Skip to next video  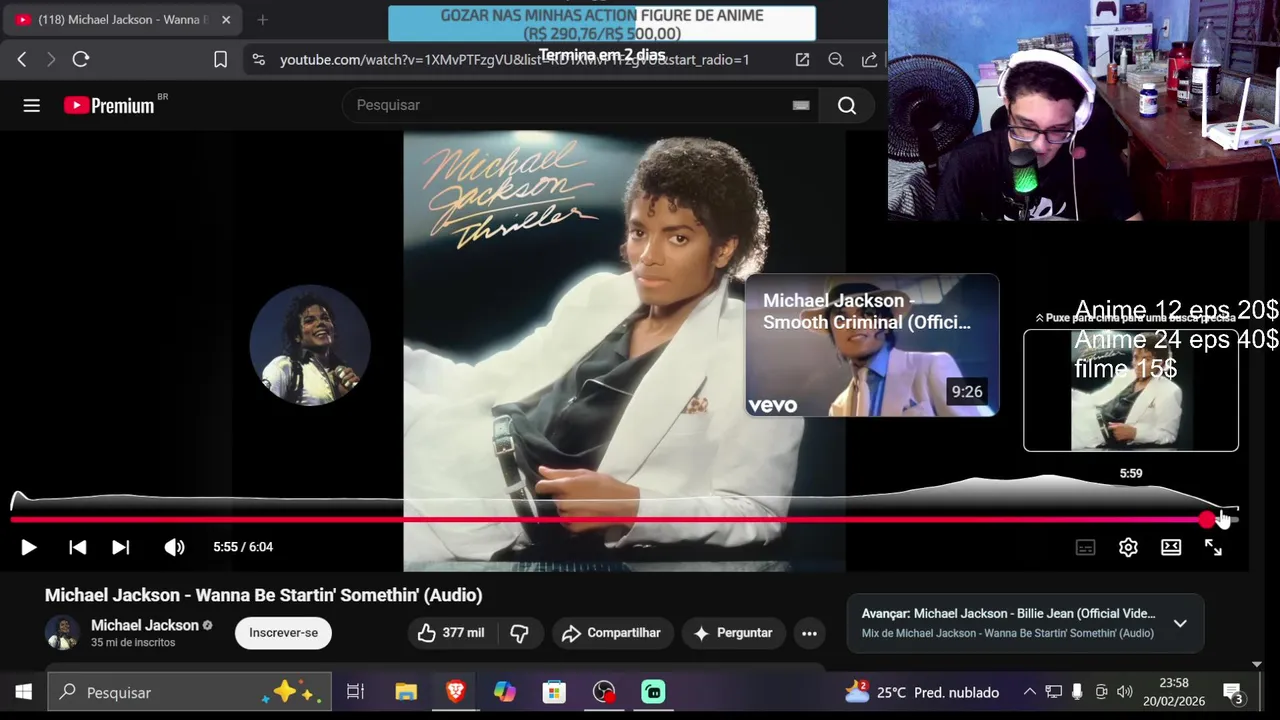[x=120, y=547]
